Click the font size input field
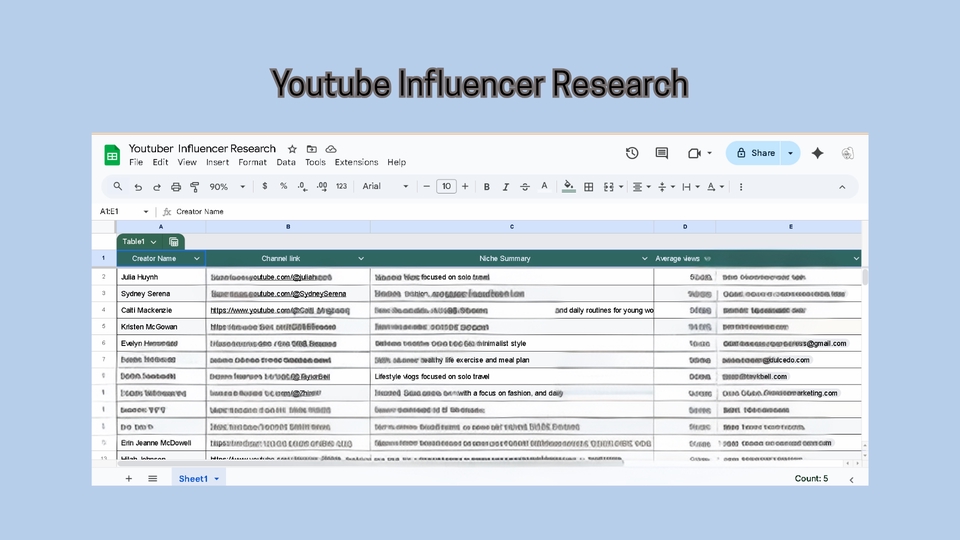 point(446,187)
